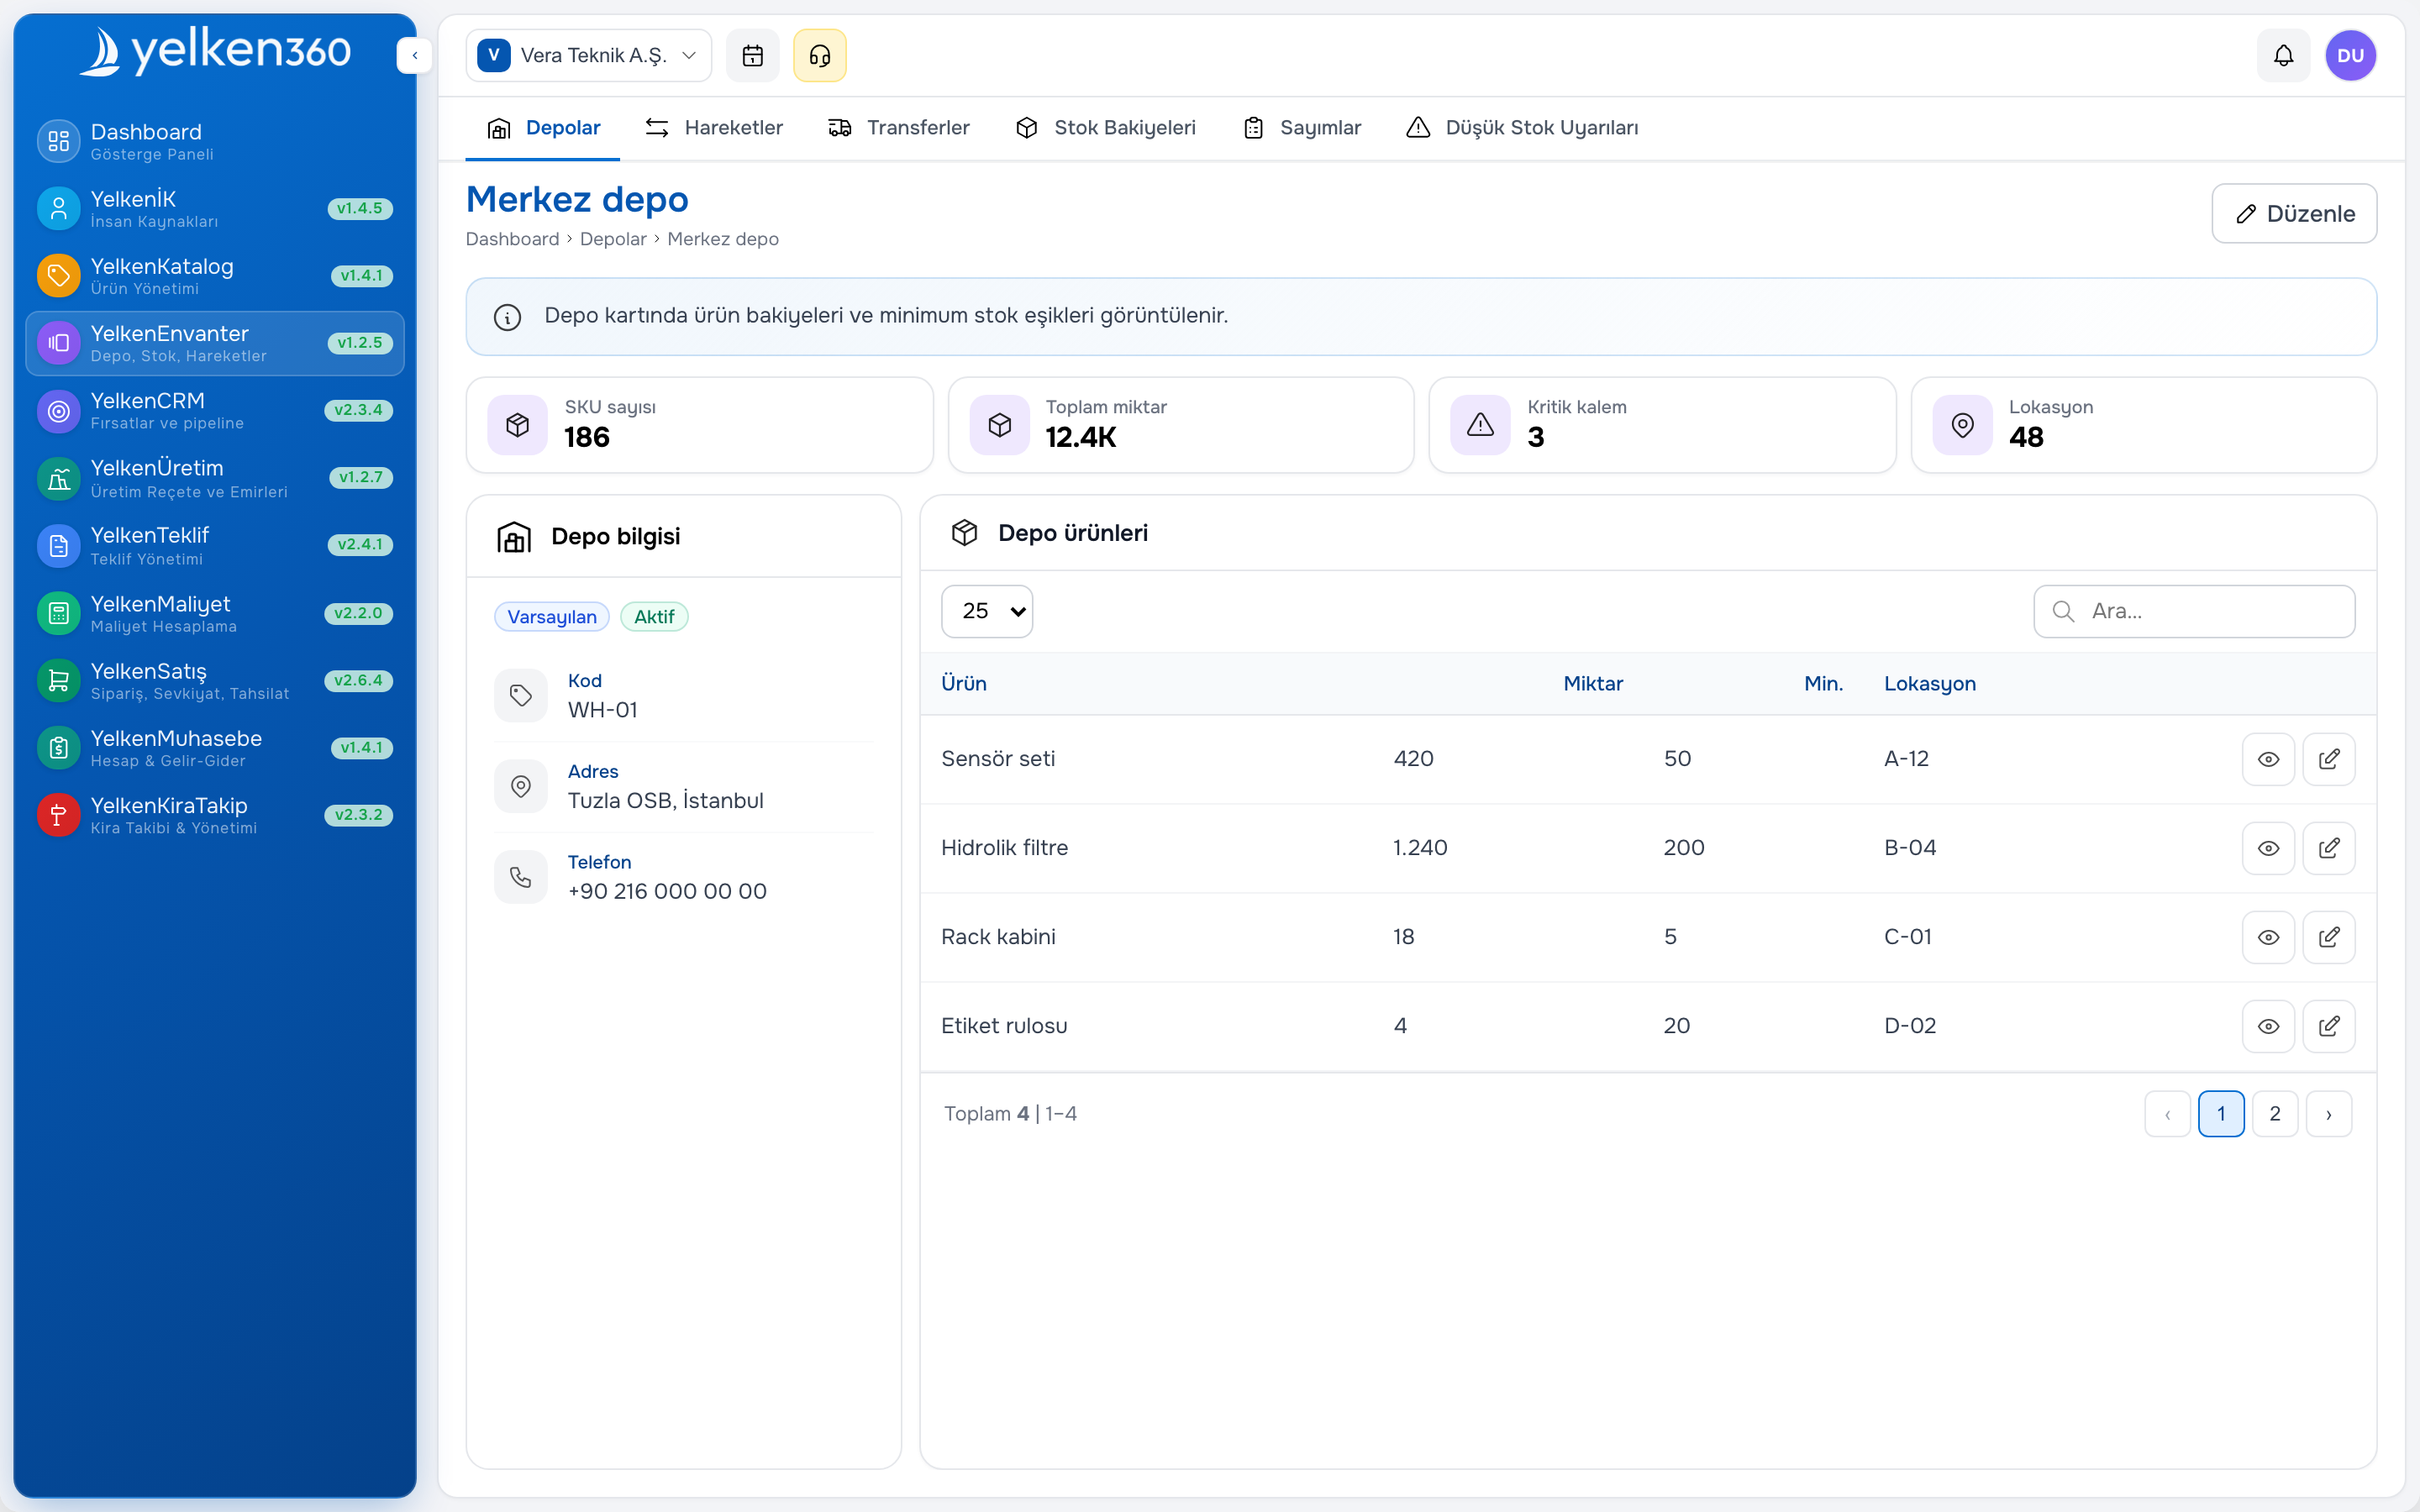Go to page 2 of products

[2274, 1114]
